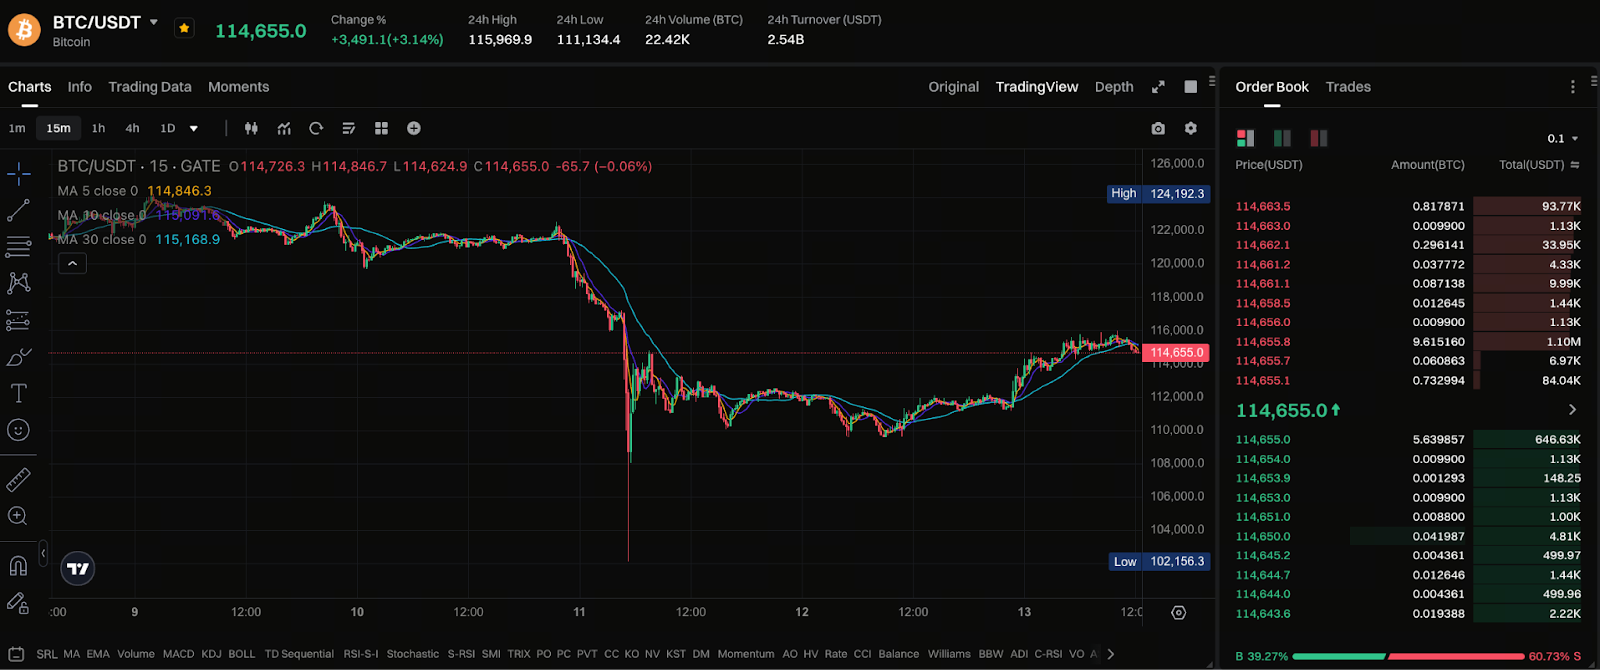Expand more timeframes dropdown arrow

194,128
